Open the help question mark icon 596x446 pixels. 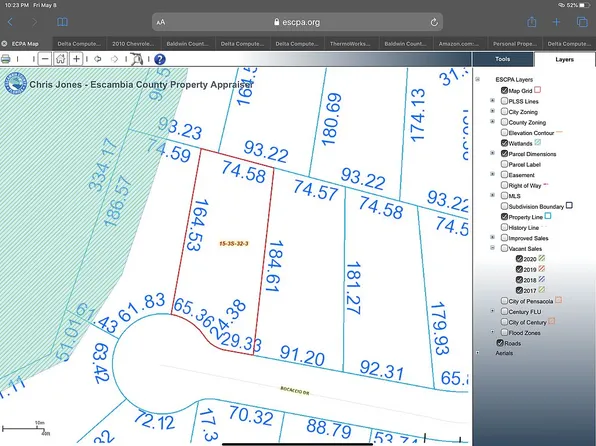point(160,59)
